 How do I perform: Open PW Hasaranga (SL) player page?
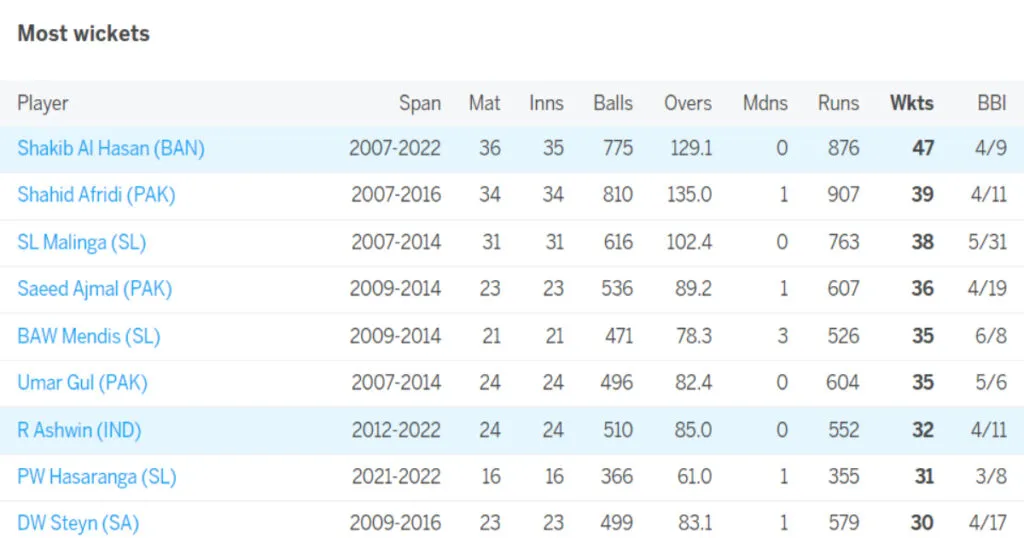[x=97, y=477]
